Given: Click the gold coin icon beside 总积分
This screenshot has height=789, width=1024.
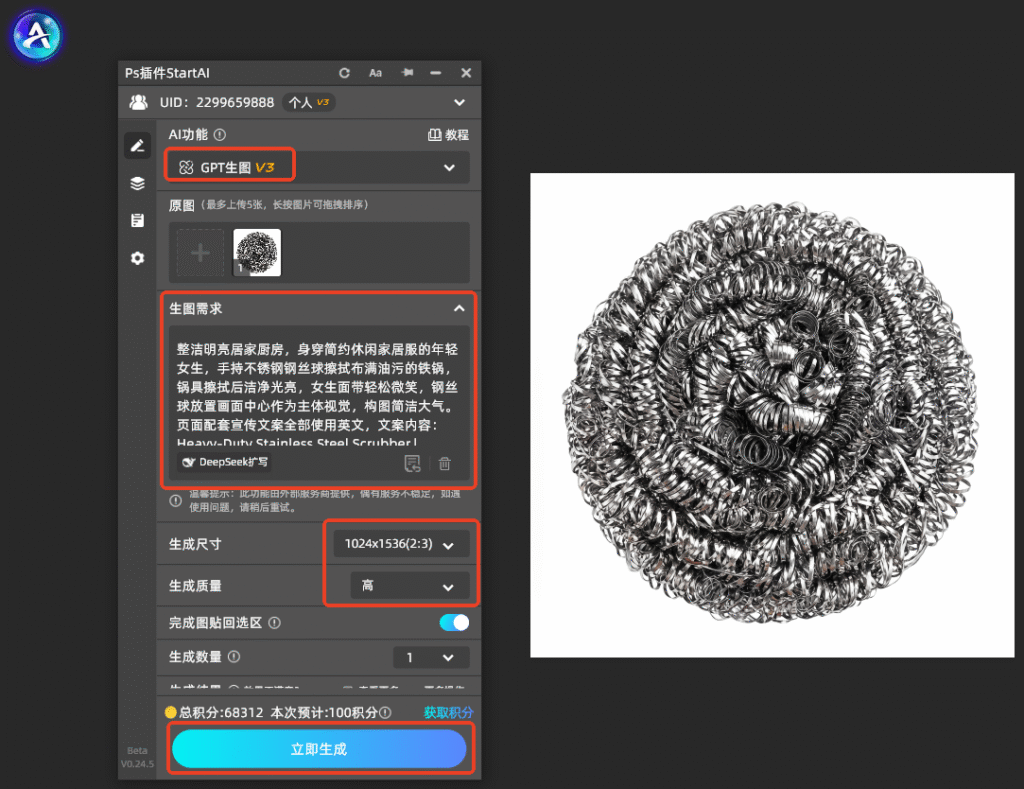Looking at the screenshot, I should (171, 713).
